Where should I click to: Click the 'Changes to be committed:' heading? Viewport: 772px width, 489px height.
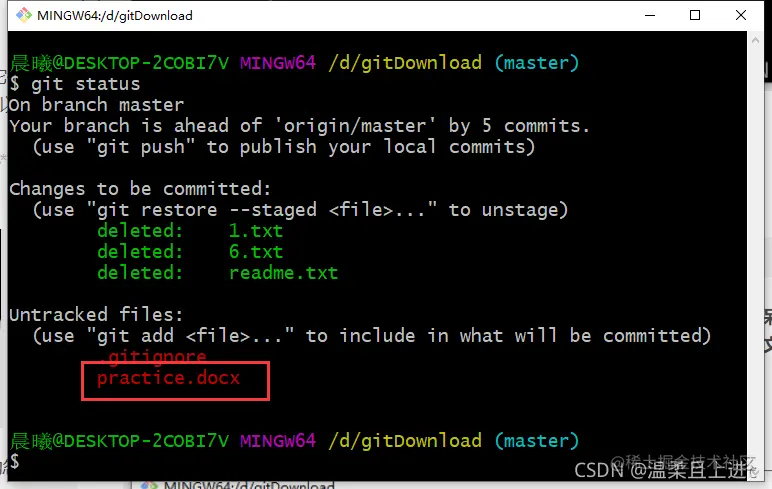pyautogui.click(x=140, y=189)
